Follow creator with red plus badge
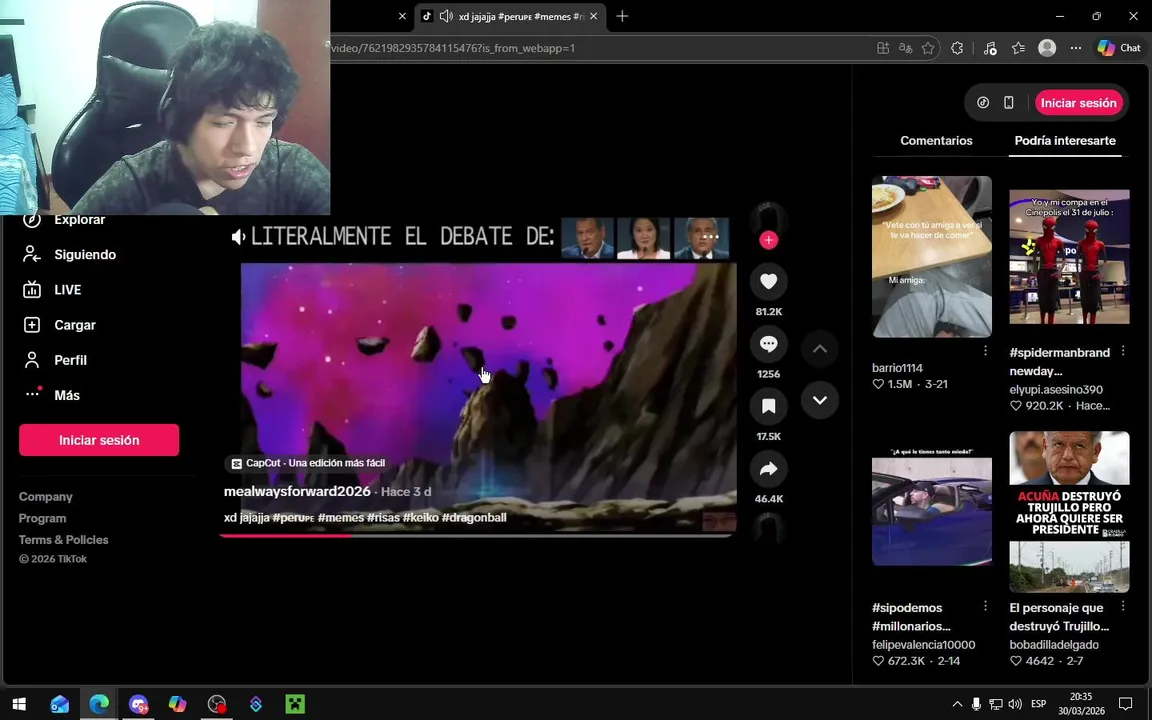This screenshot has height=720, width=1152. point(768,240)
